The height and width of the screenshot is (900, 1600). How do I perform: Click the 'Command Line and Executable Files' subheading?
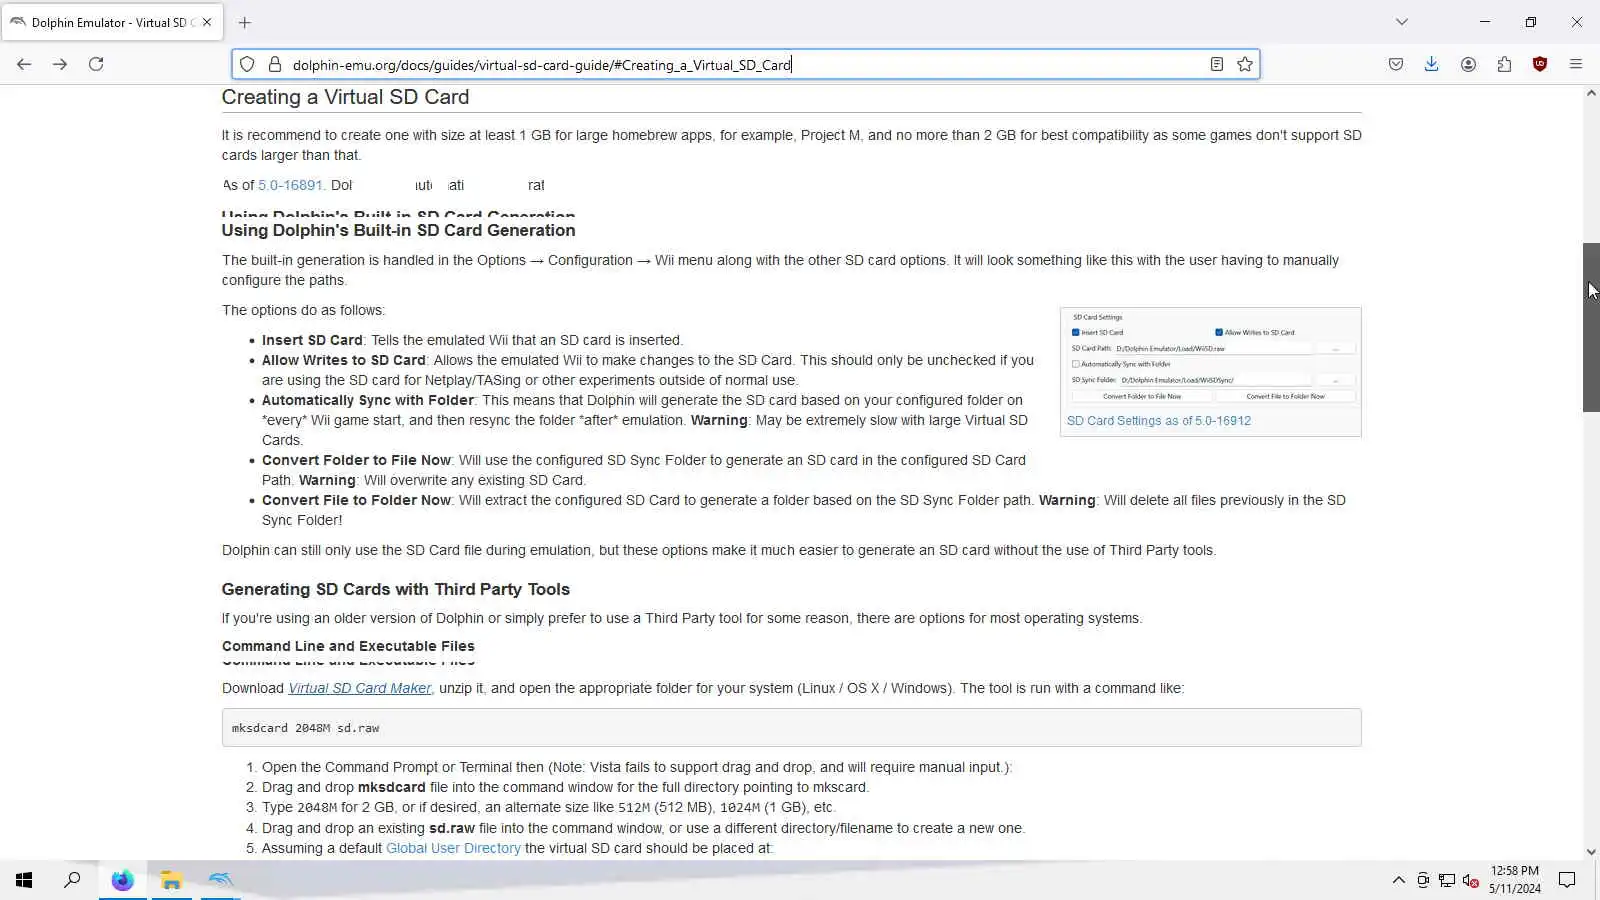[x=348, y=646]
